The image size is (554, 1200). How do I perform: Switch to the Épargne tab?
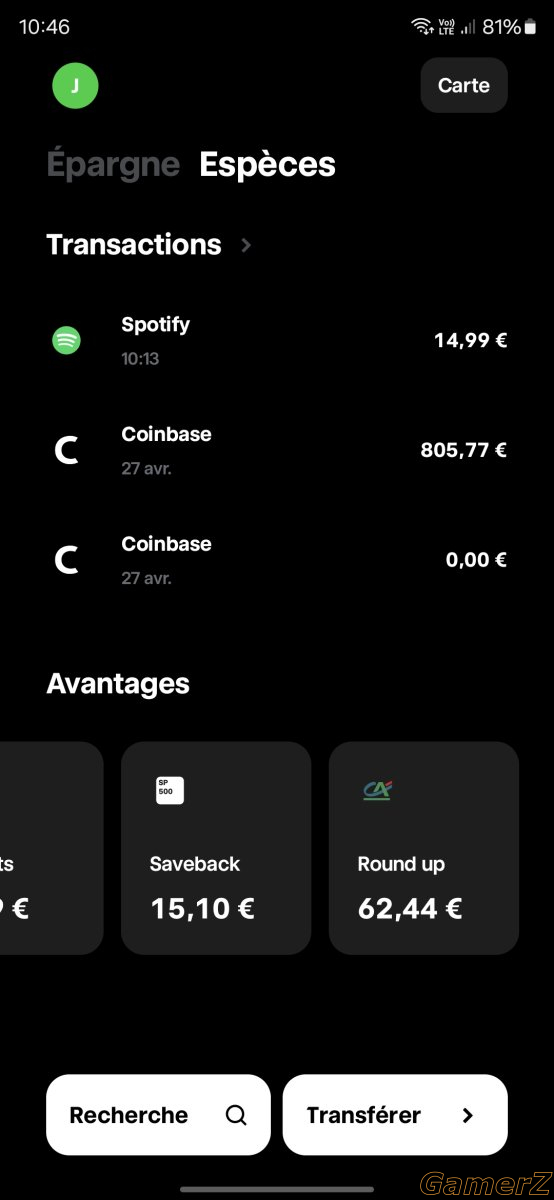(x=113, y=165)
